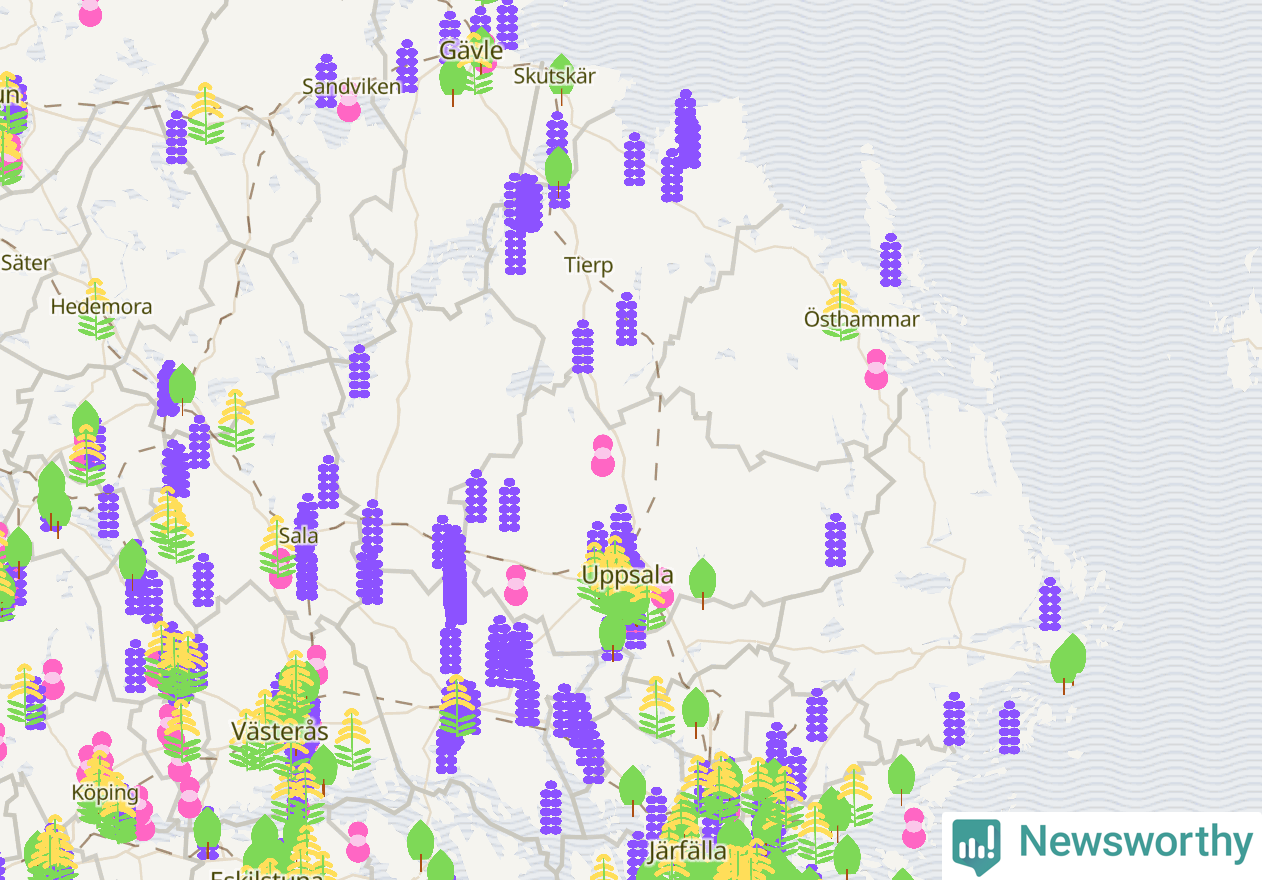Select the yellow plant icon west of Sandviken

click(x=205, y=113)
